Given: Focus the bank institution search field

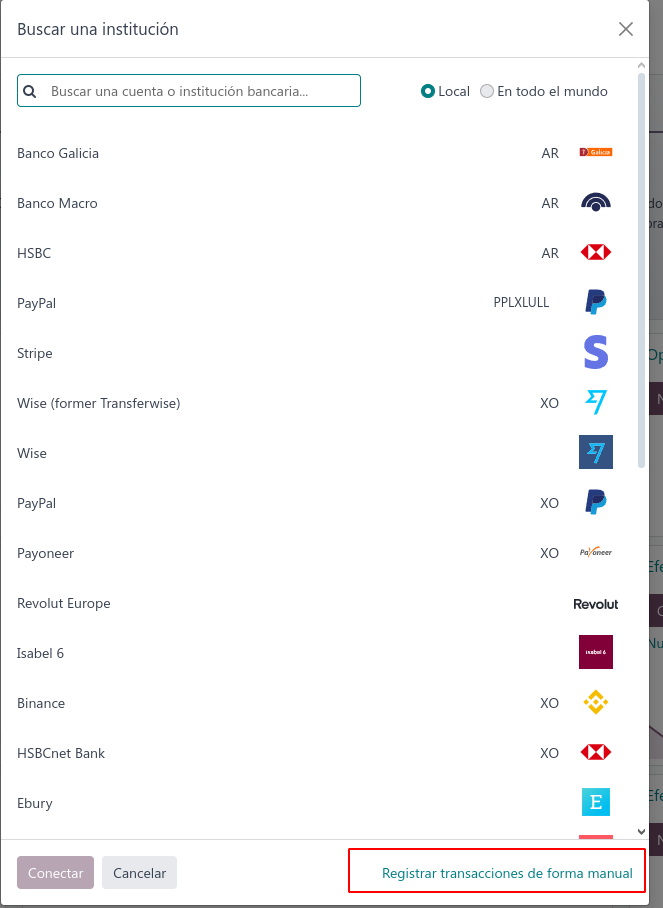Looking at the screenshot, I should tap(189, 90).
